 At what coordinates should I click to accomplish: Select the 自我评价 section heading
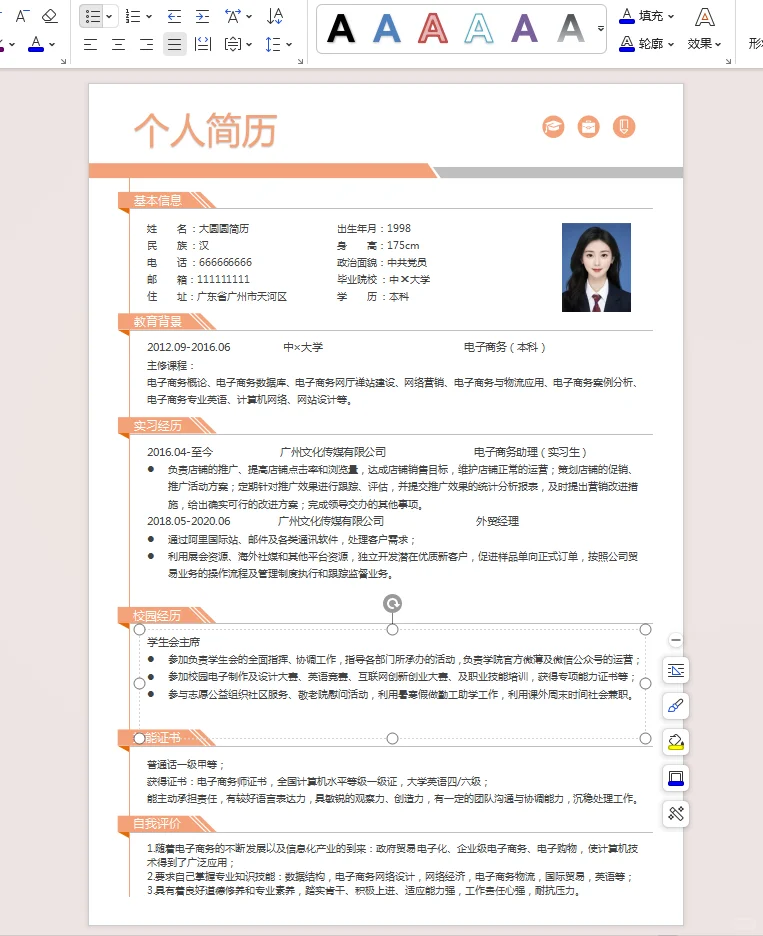pos(156,824)
